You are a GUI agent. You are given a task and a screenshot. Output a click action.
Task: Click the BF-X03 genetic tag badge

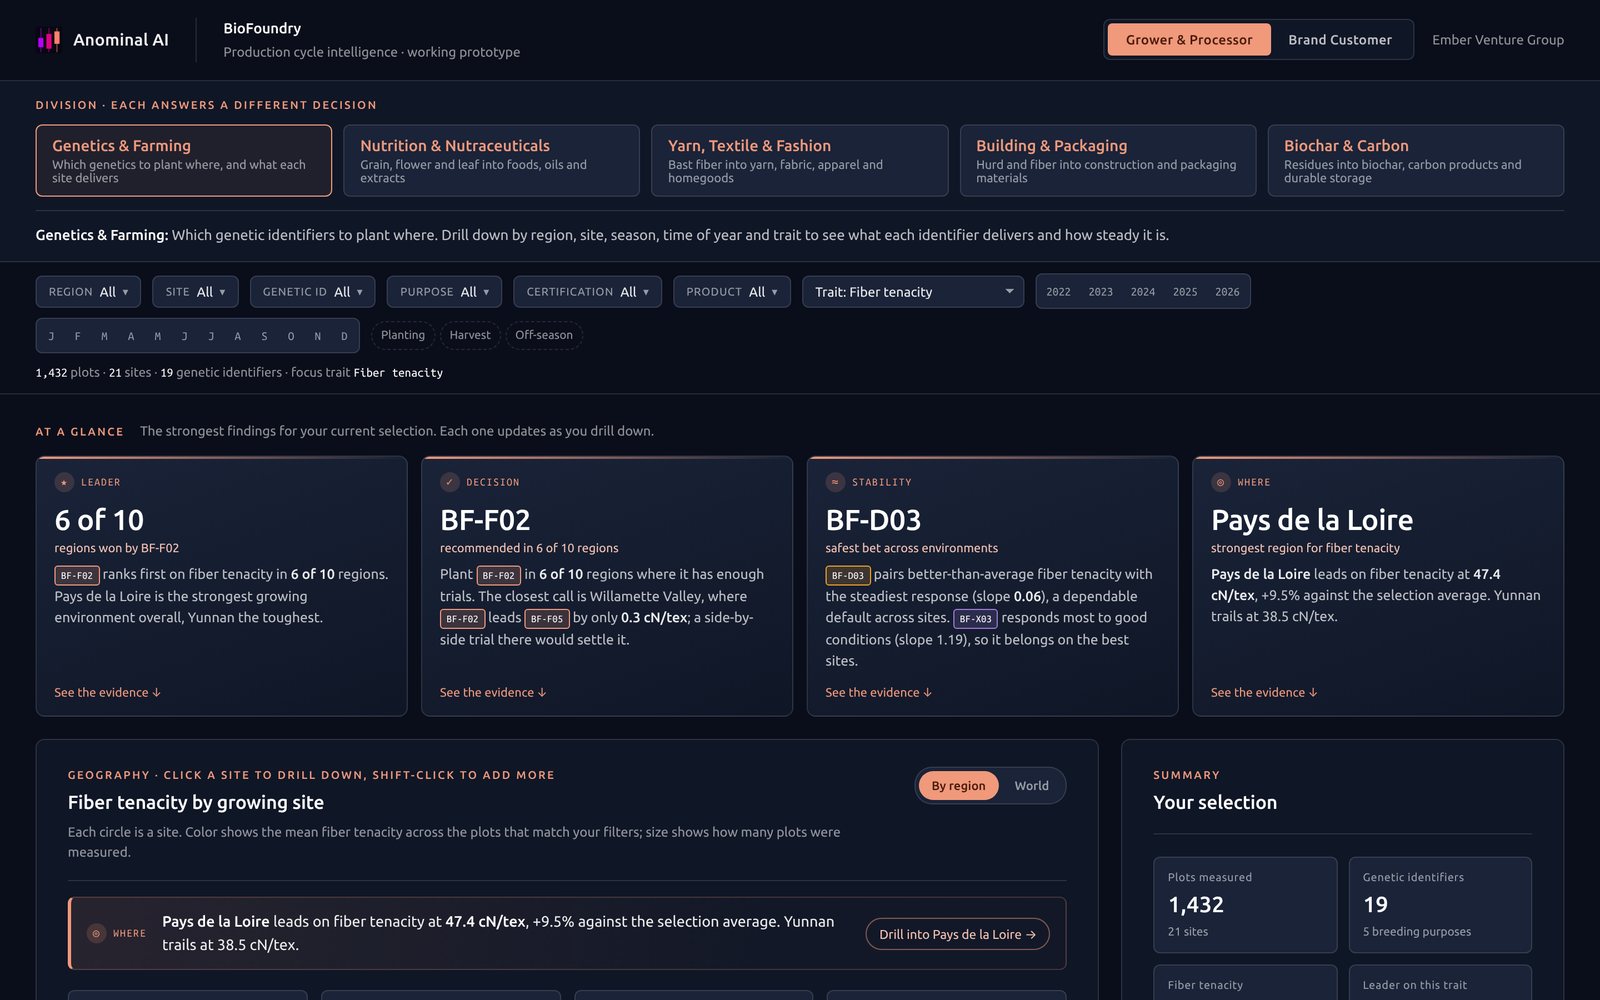click(975, 619)
